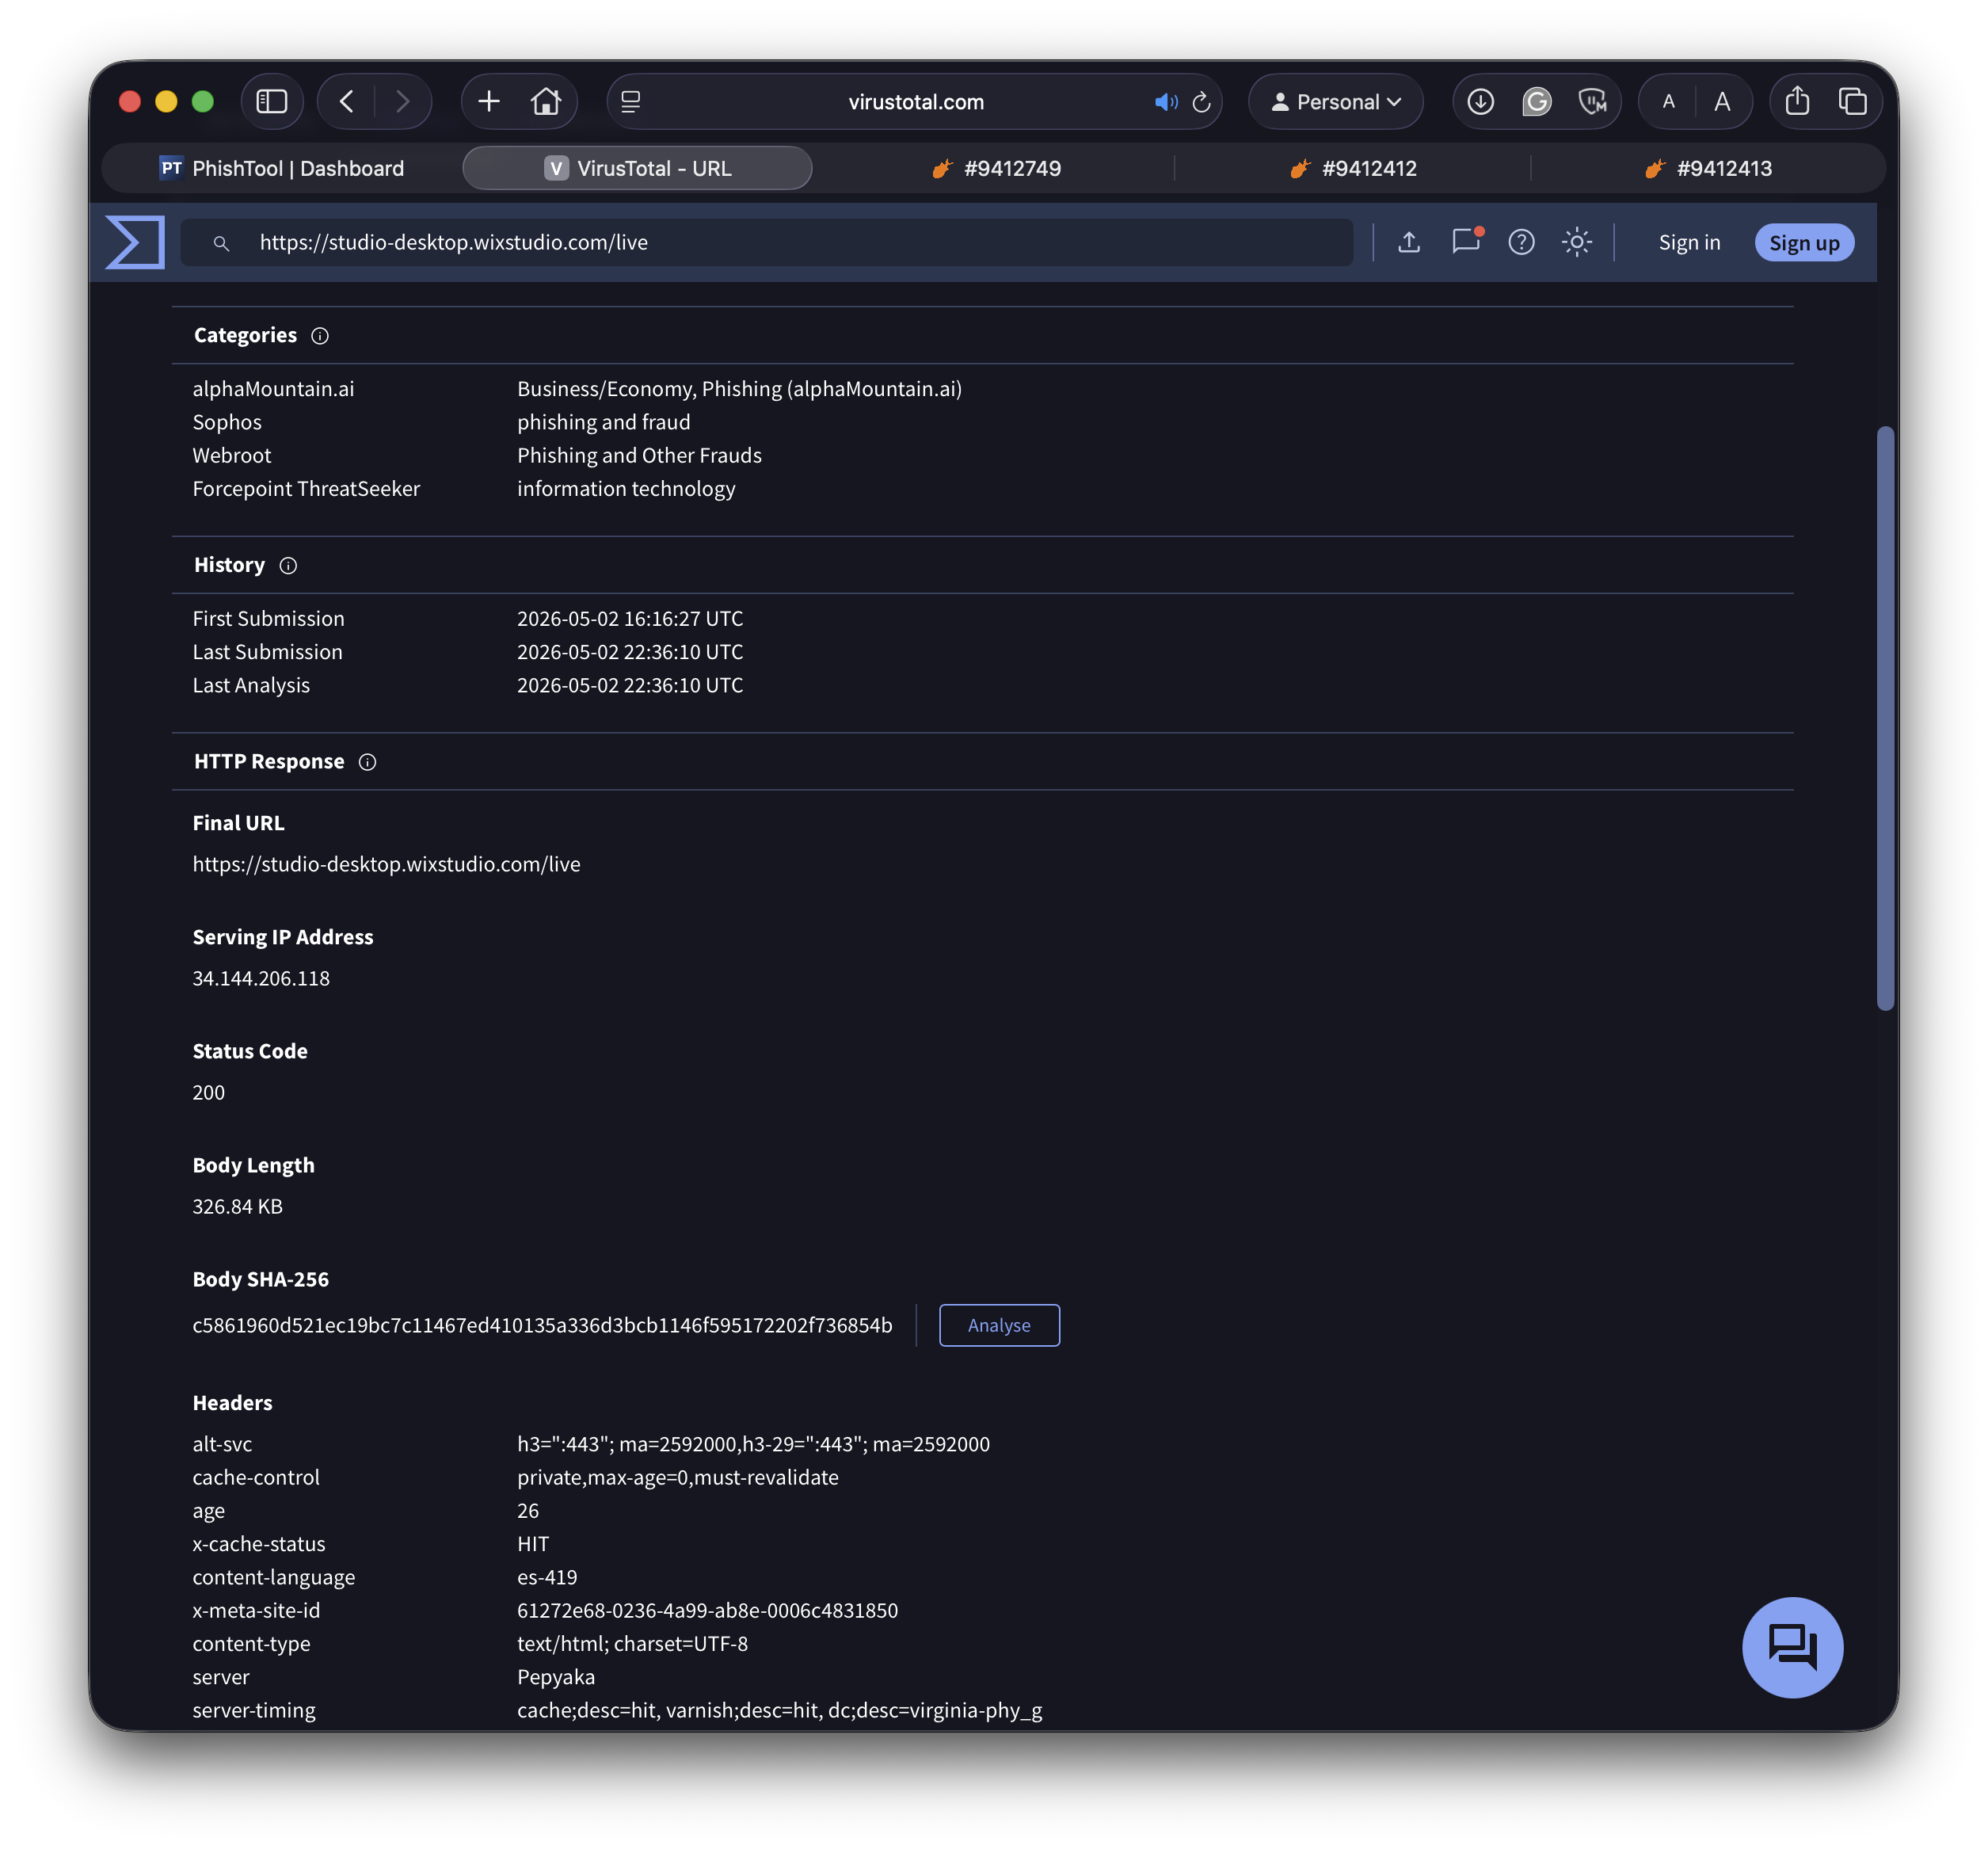This screenshot has width=1988, height=1849.
Task: Click the page vertical scrollbar
Action: point(1885,718)
